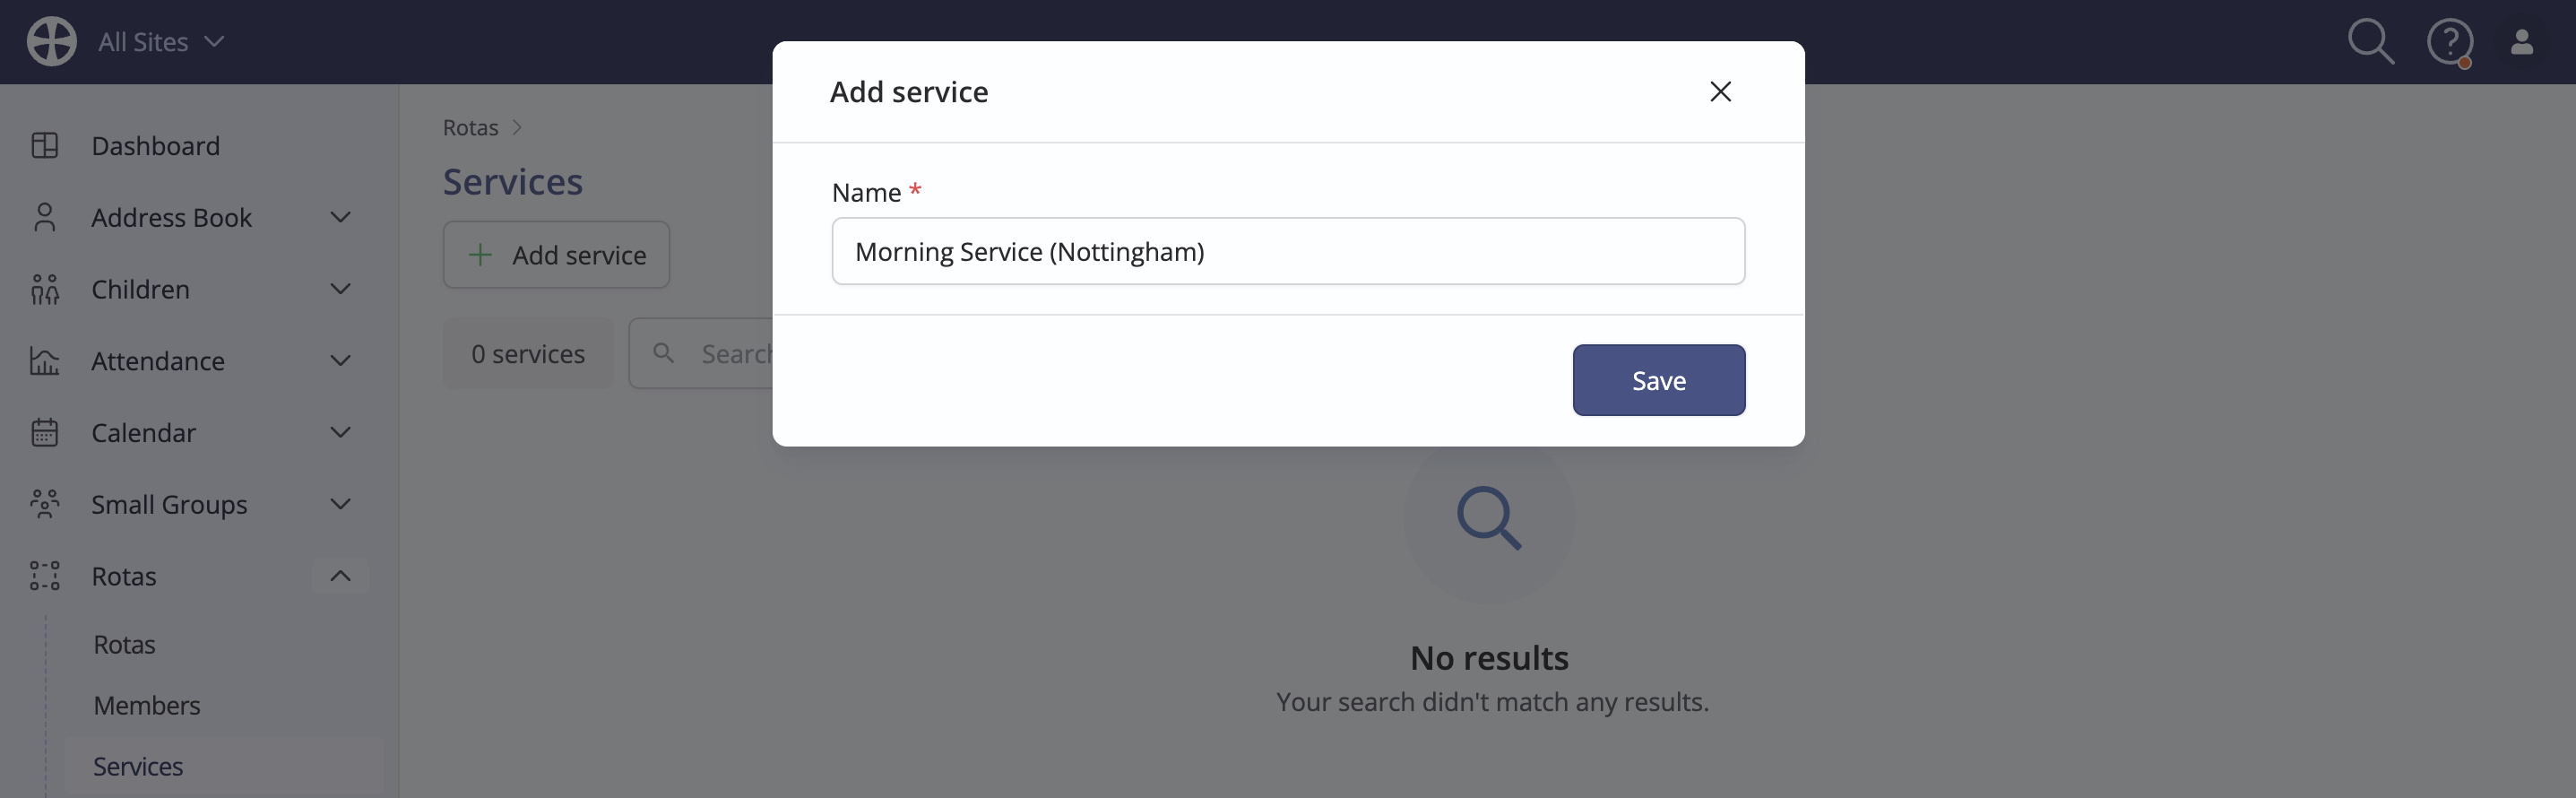Click into the Name input field
The height and width of the screenshot is (798, 2576).
pos(1288,251)
